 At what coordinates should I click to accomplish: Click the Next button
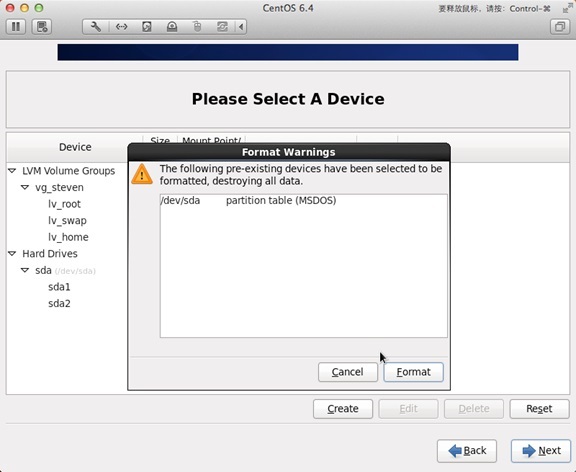tap(541, 451)
